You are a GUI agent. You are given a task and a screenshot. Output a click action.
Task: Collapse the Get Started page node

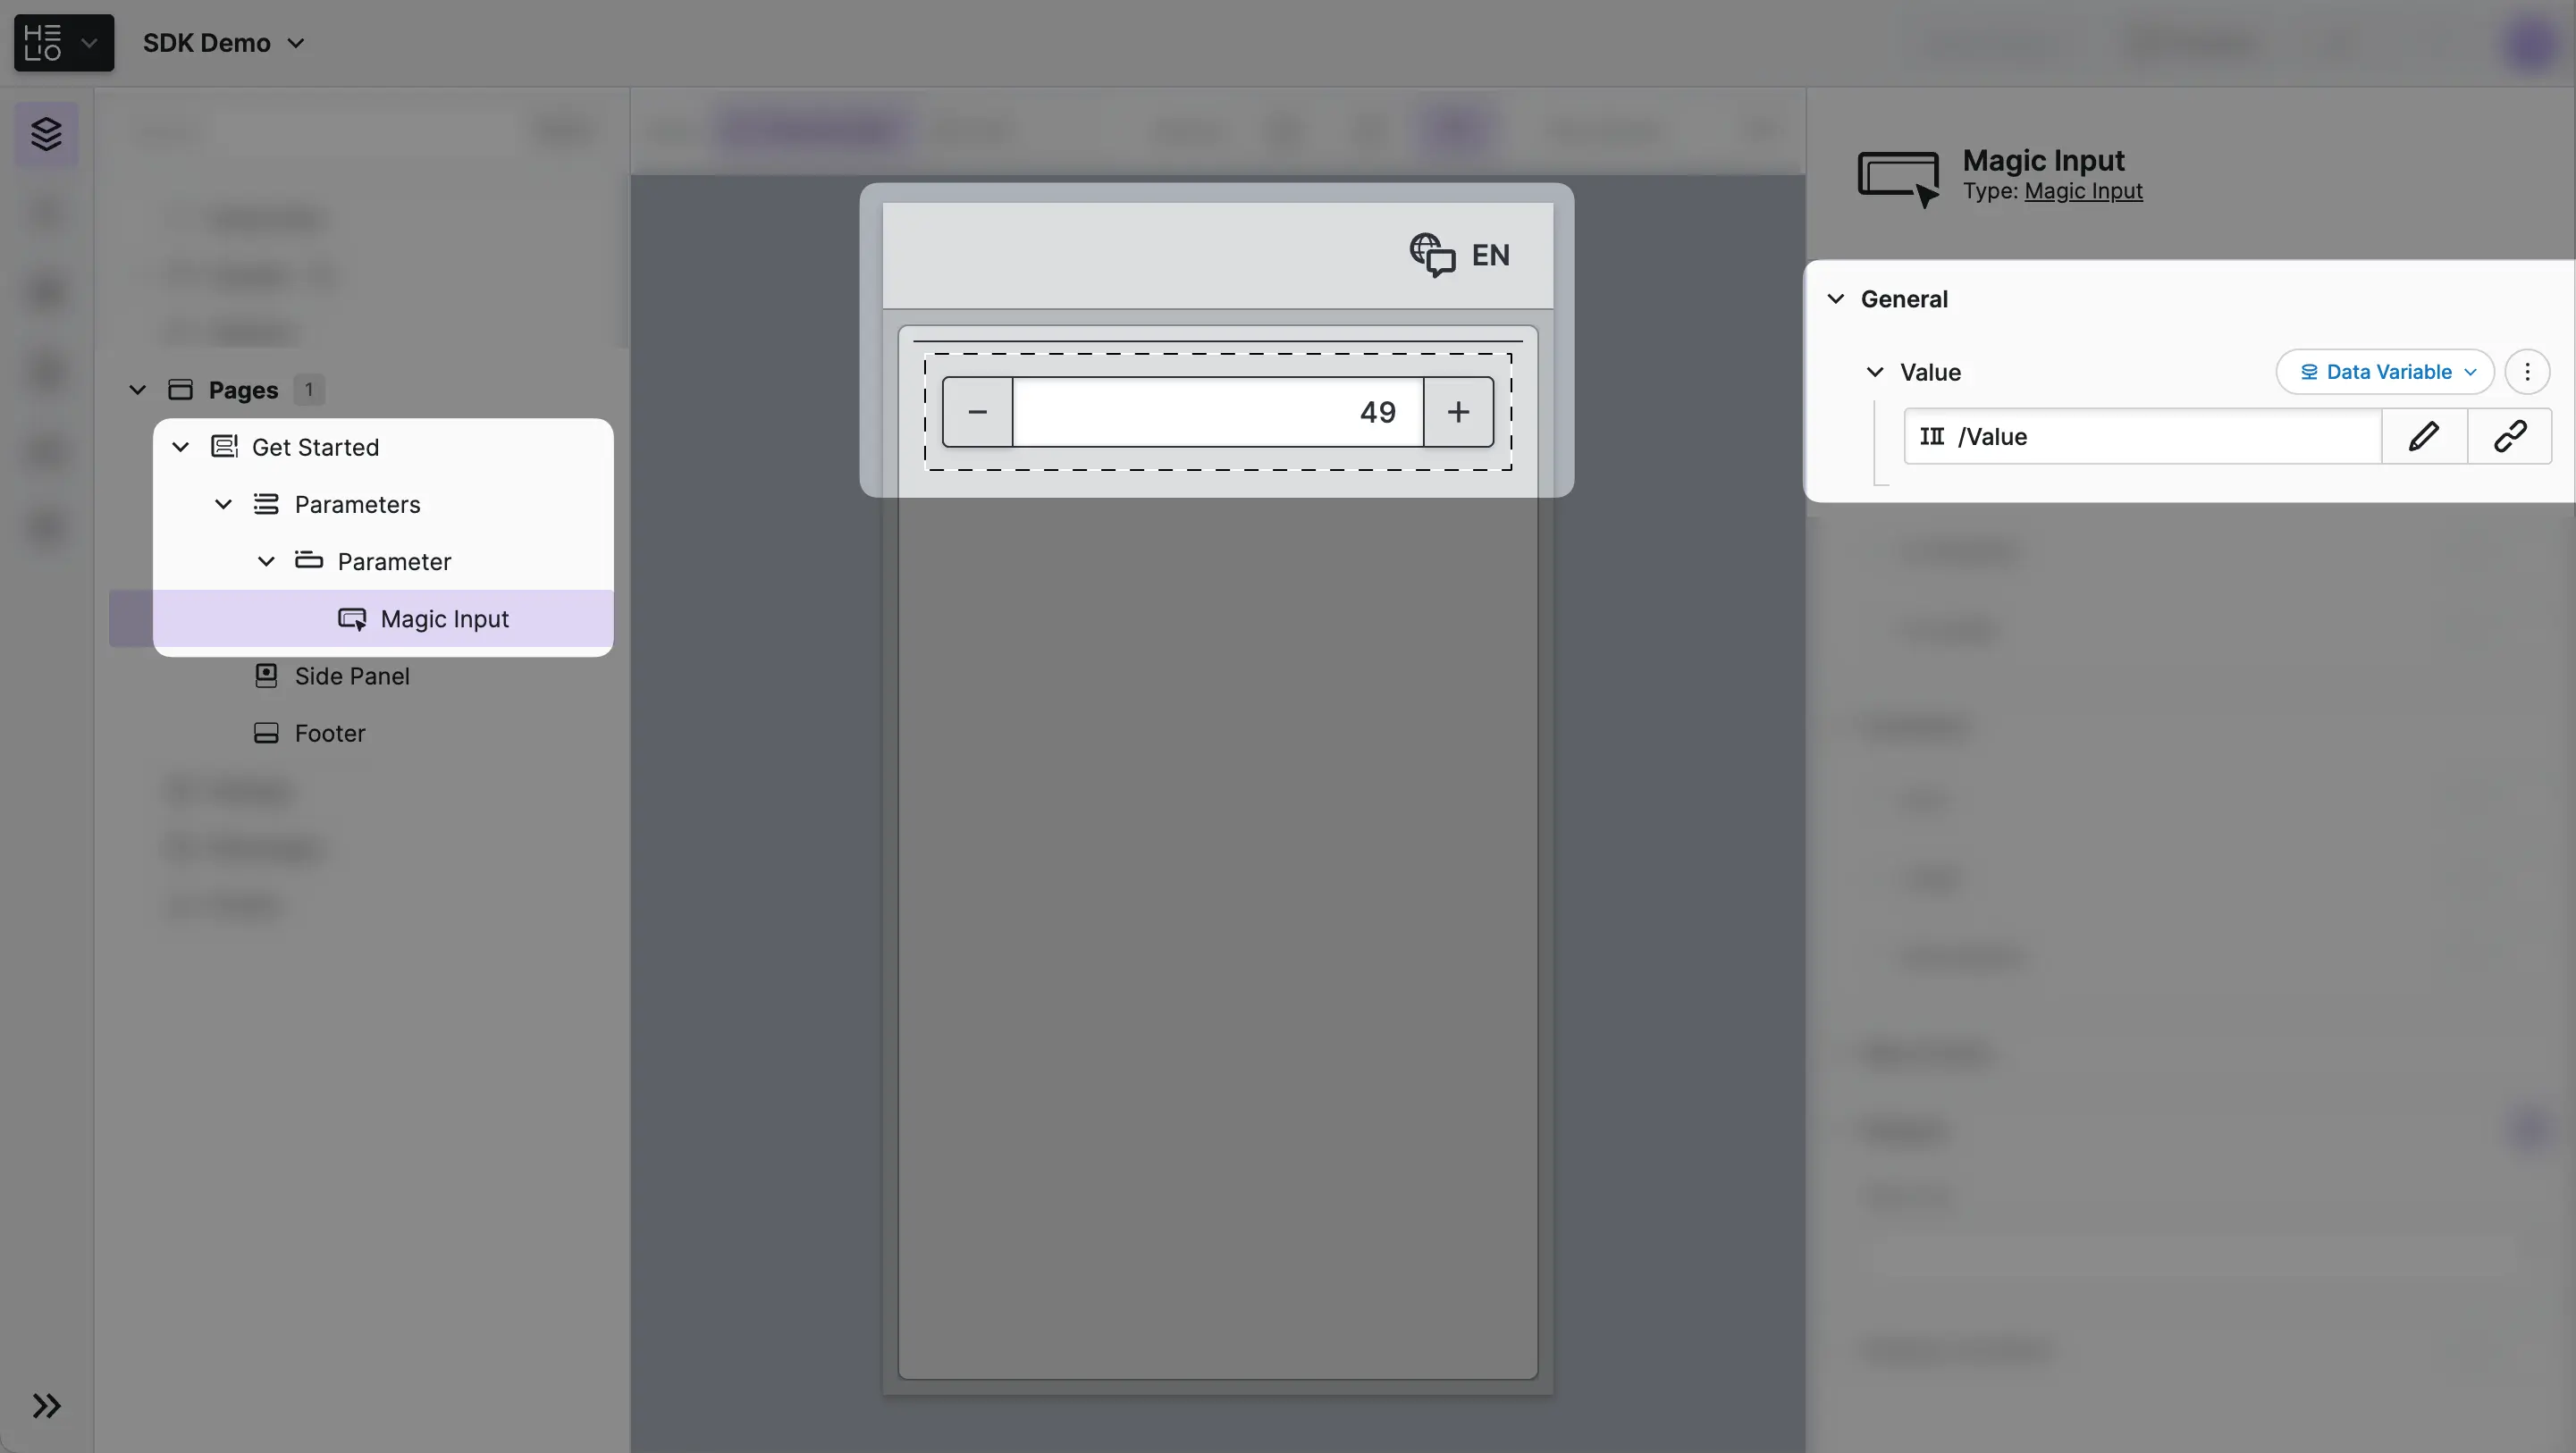click(181, 447)
